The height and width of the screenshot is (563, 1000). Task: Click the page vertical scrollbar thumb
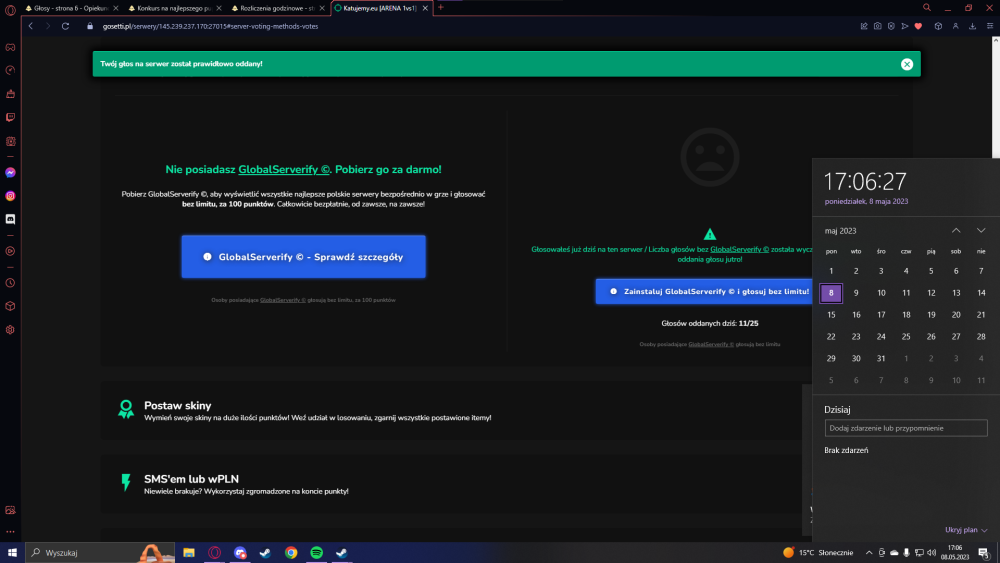coord(996,101)
